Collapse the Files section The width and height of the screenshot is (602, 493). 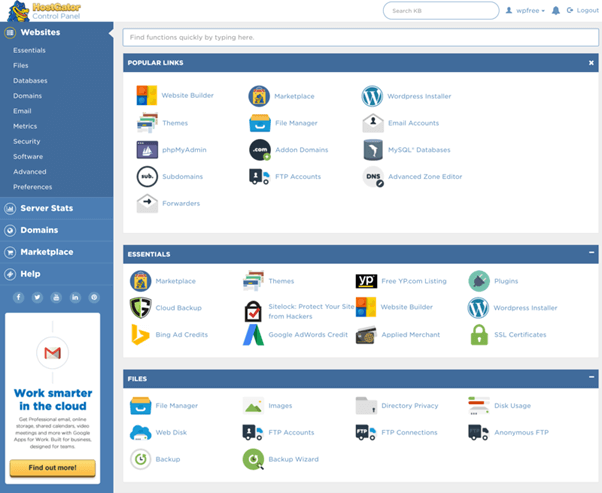click(591, 377)
